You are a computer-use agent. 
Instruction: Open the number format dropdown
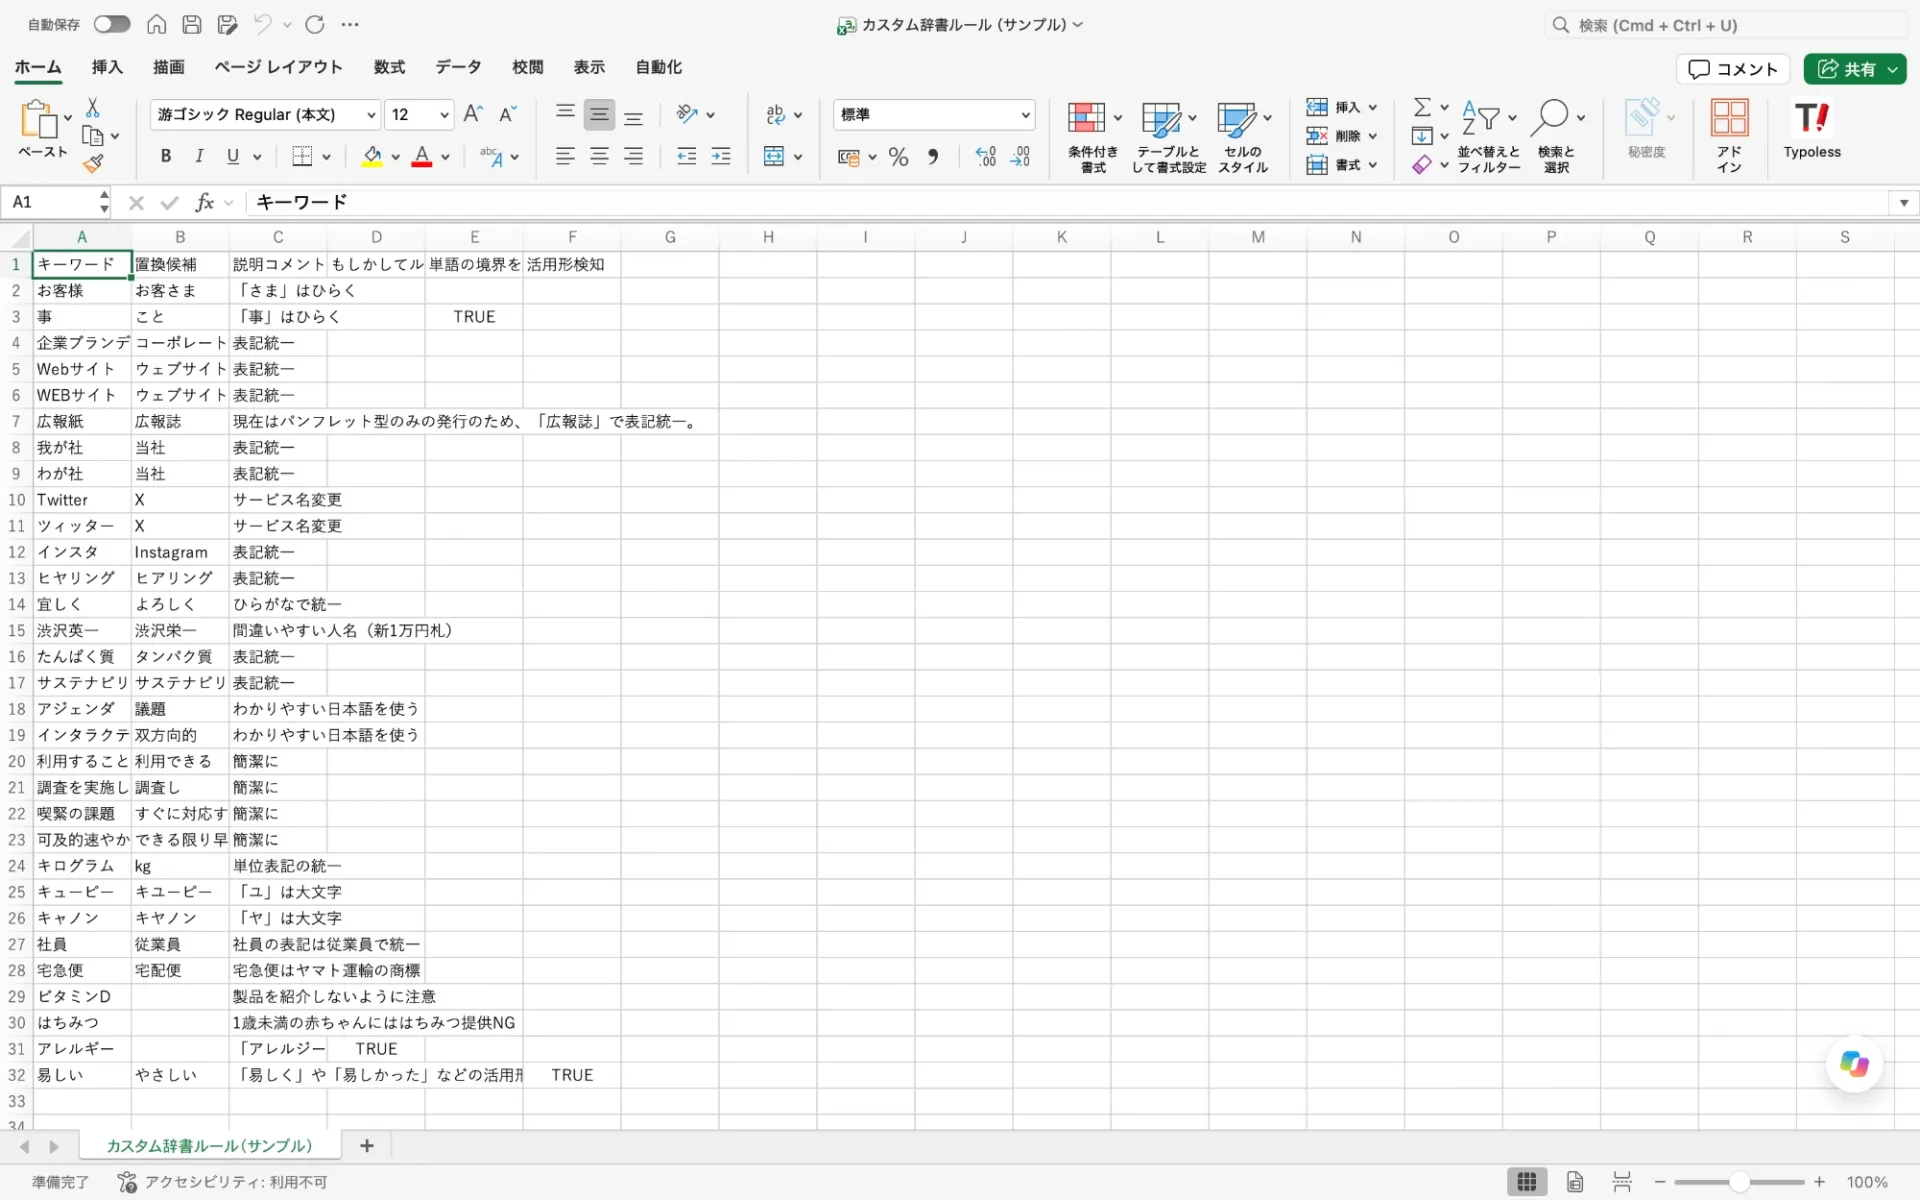pyautogui.click(x=1025, y=115)
